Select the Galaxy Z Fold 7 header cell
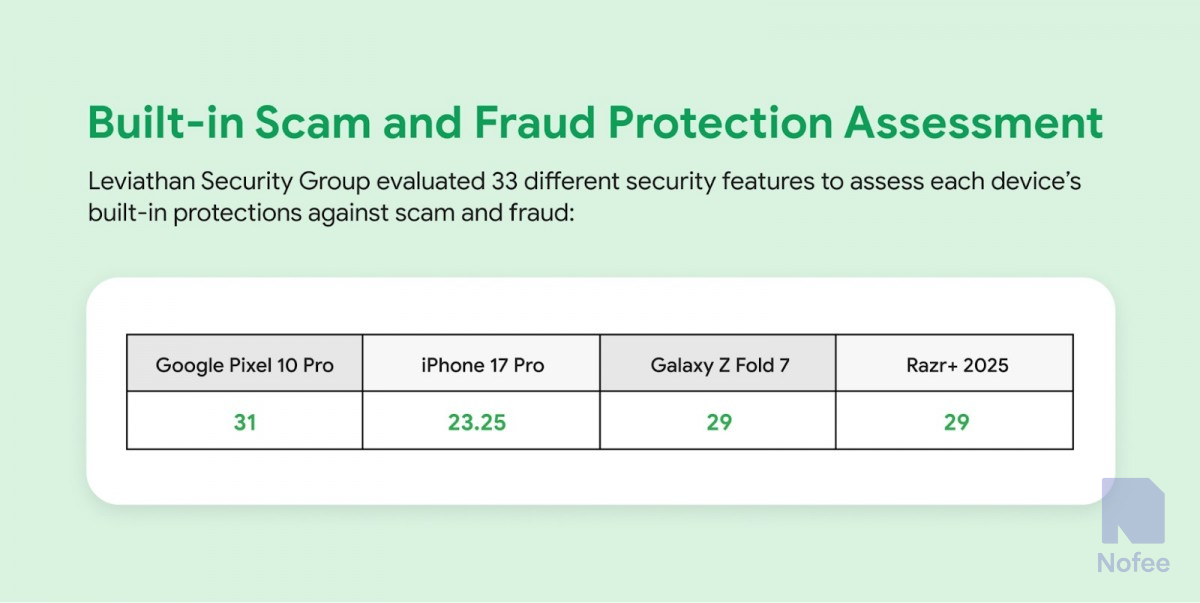 (x=719, y=365)
